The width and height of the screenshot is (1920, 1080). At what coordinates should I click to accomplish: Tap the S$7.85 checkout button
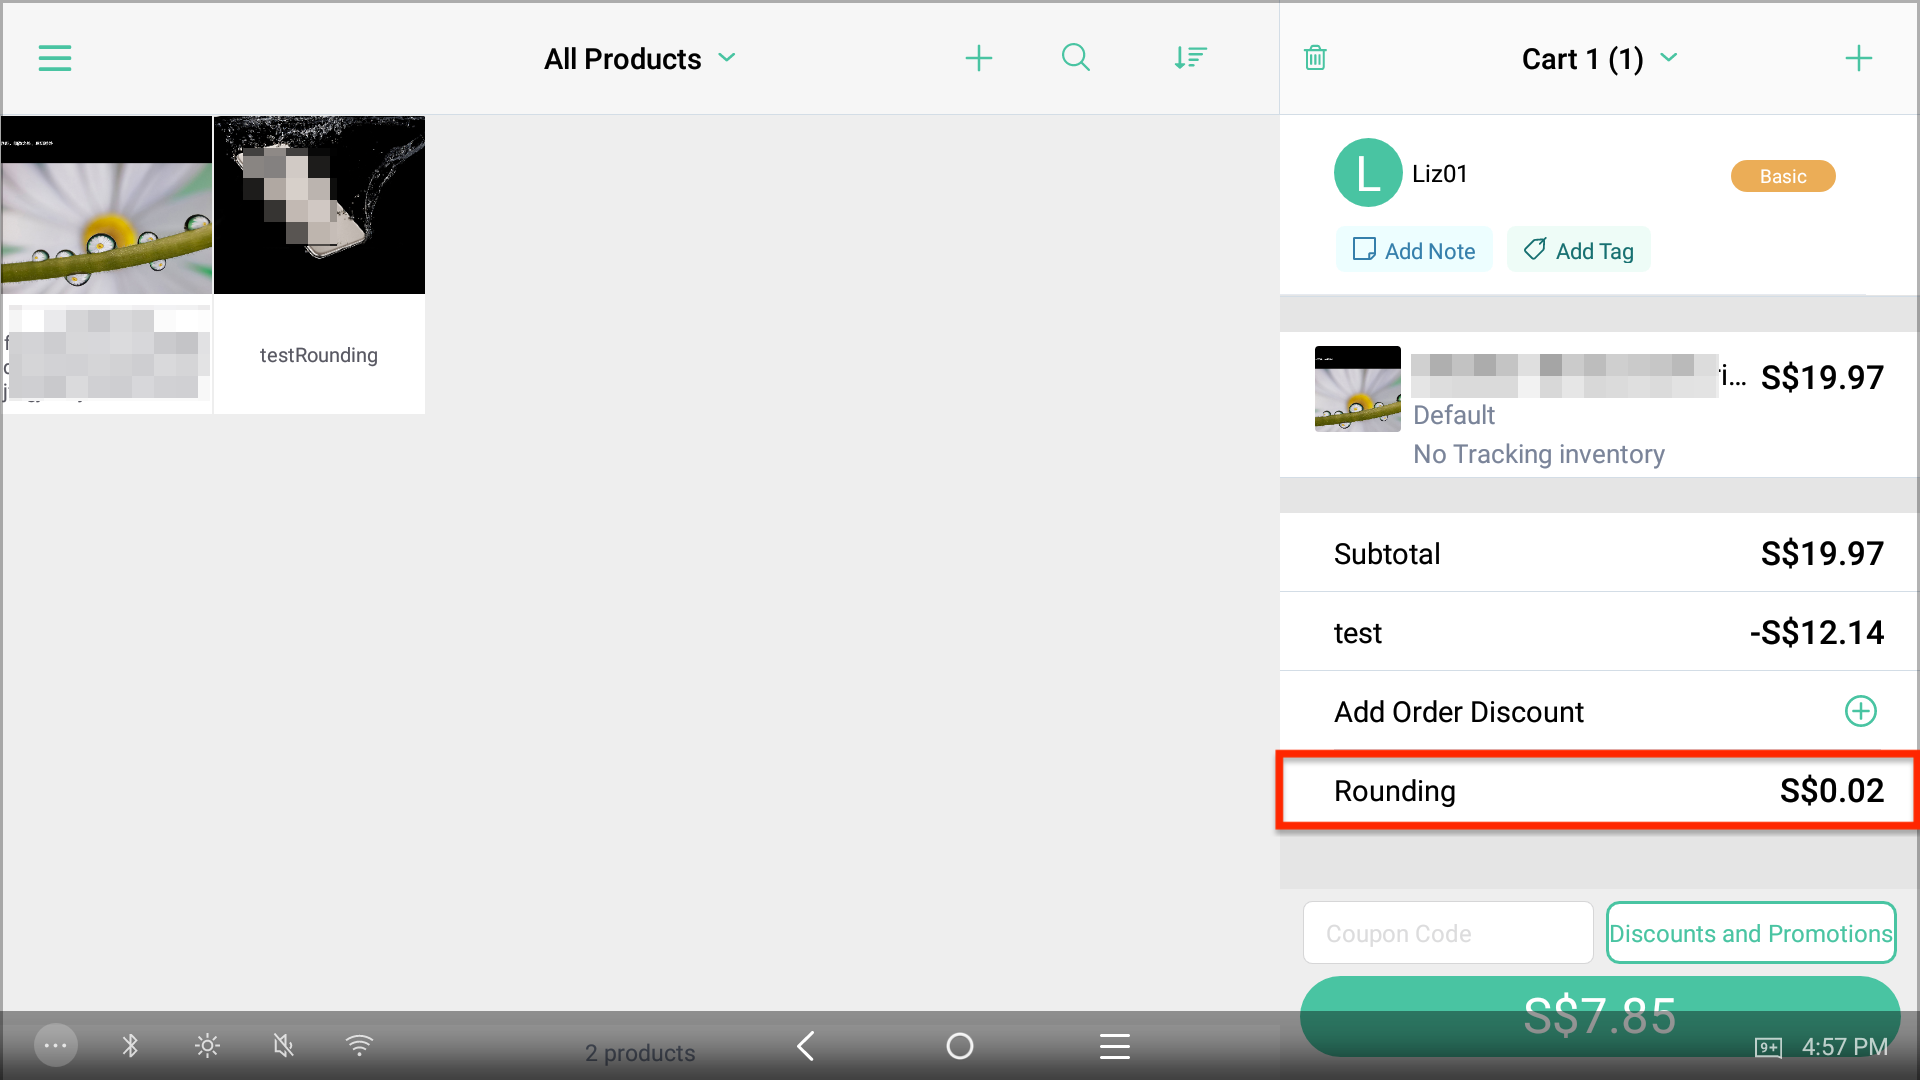coord(1599,1016)
